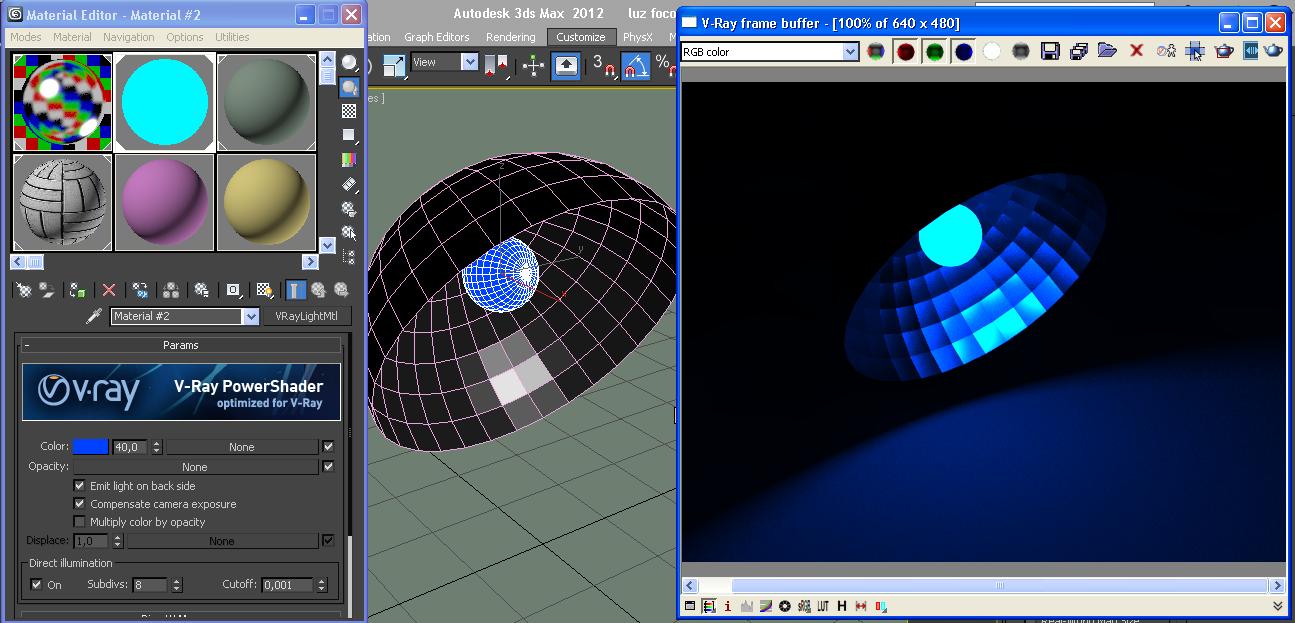Select yellow material sample slot
The width and height of the screenshot is (1295, 623).
click(266, 202)
